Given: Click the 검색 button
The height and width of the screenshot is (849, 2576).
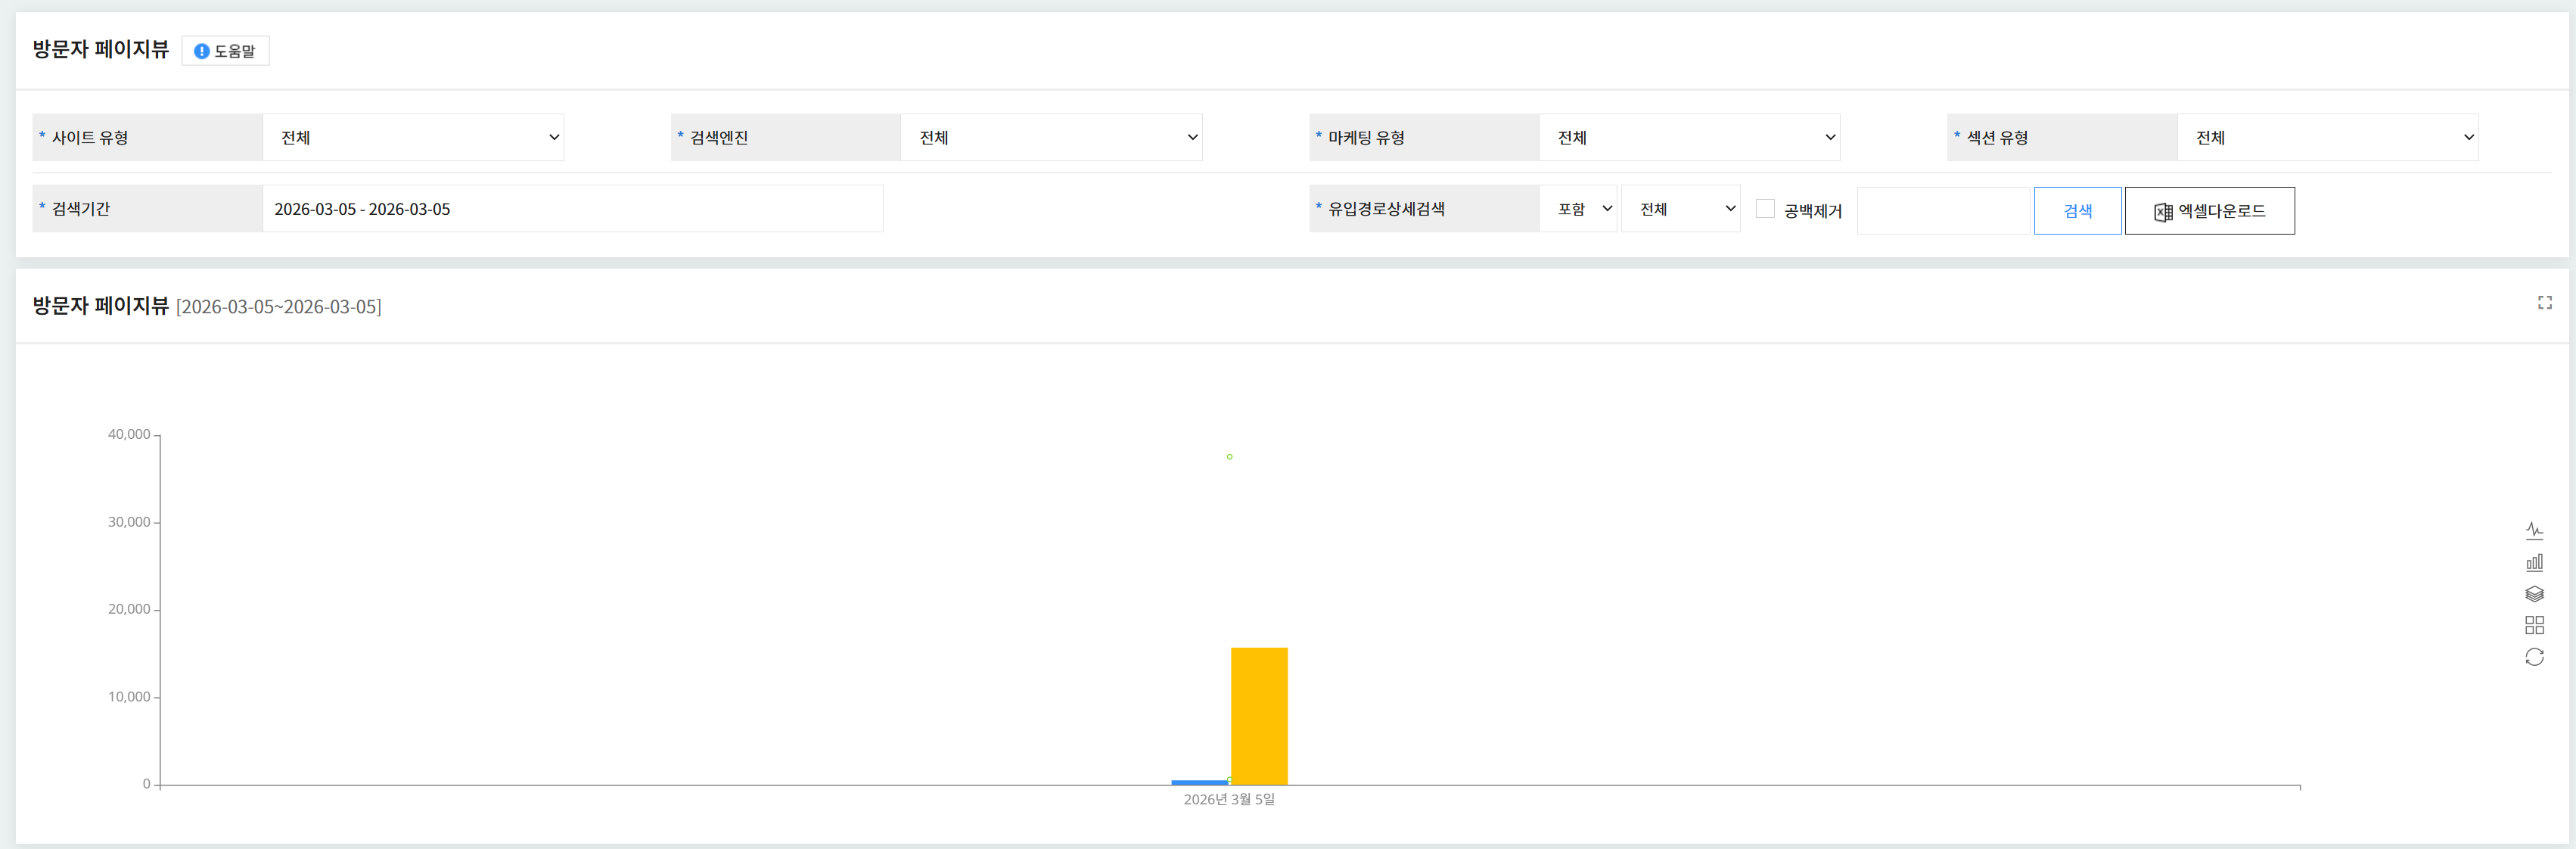Looking at the screenshot, I should [2077, 211].
